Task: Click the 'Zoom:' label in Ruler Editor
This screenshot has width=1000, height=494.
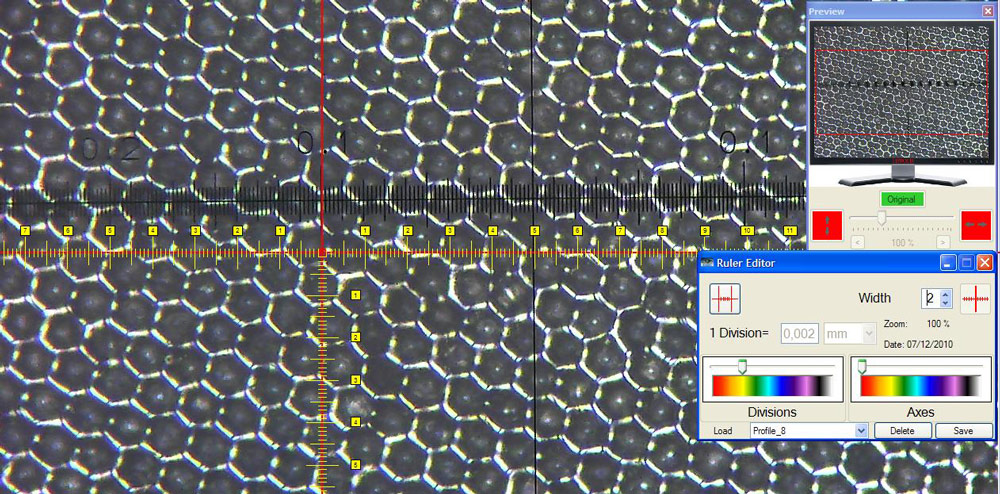Action: point(894,324)
